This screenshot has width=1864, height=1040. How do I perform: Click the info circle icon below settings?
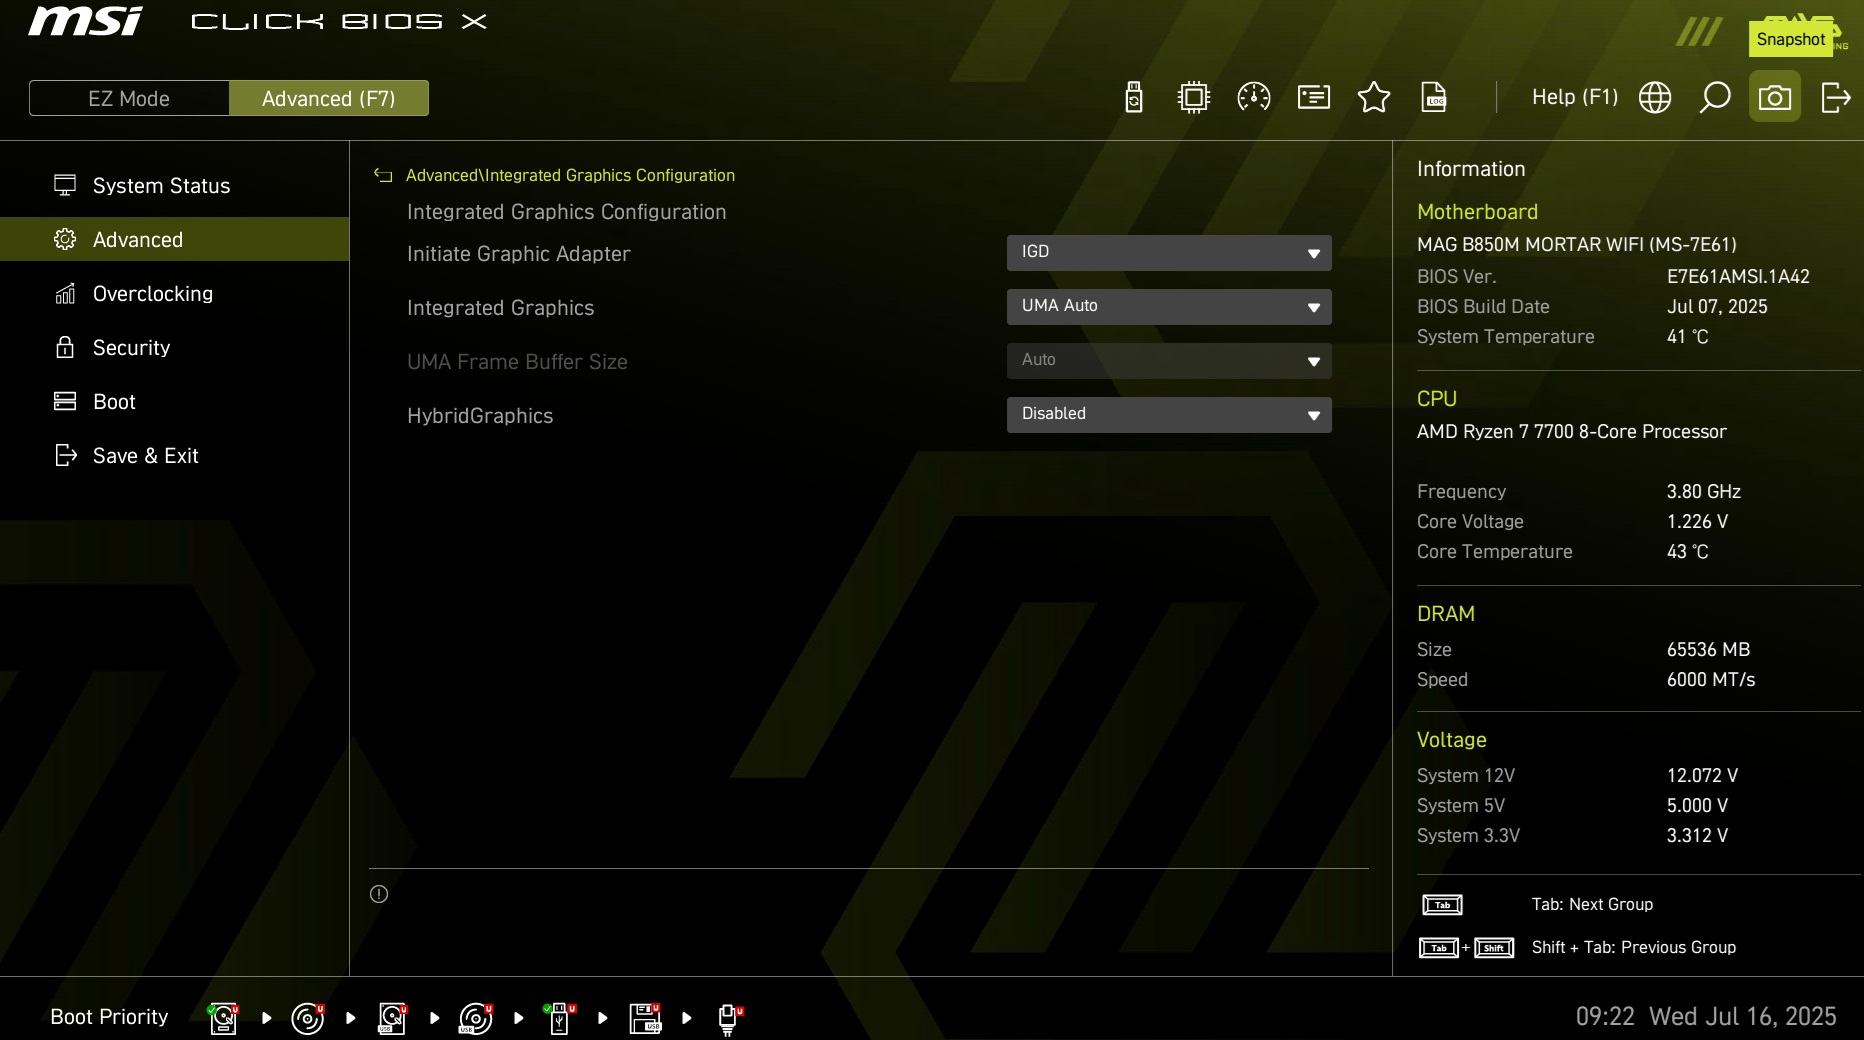click(379, 894)
